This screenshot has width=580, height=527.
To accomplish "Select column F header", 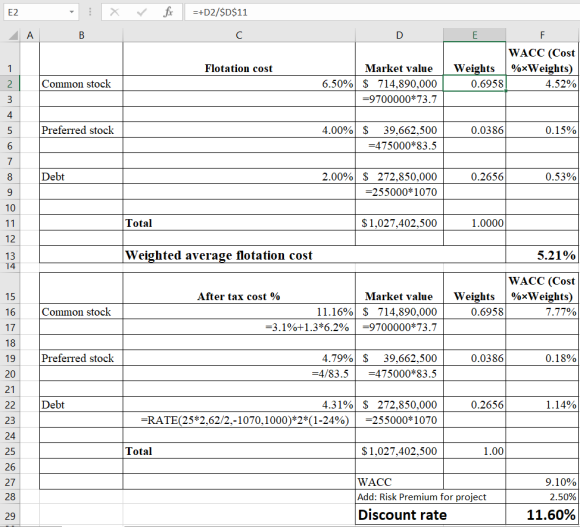I will 542,35.
